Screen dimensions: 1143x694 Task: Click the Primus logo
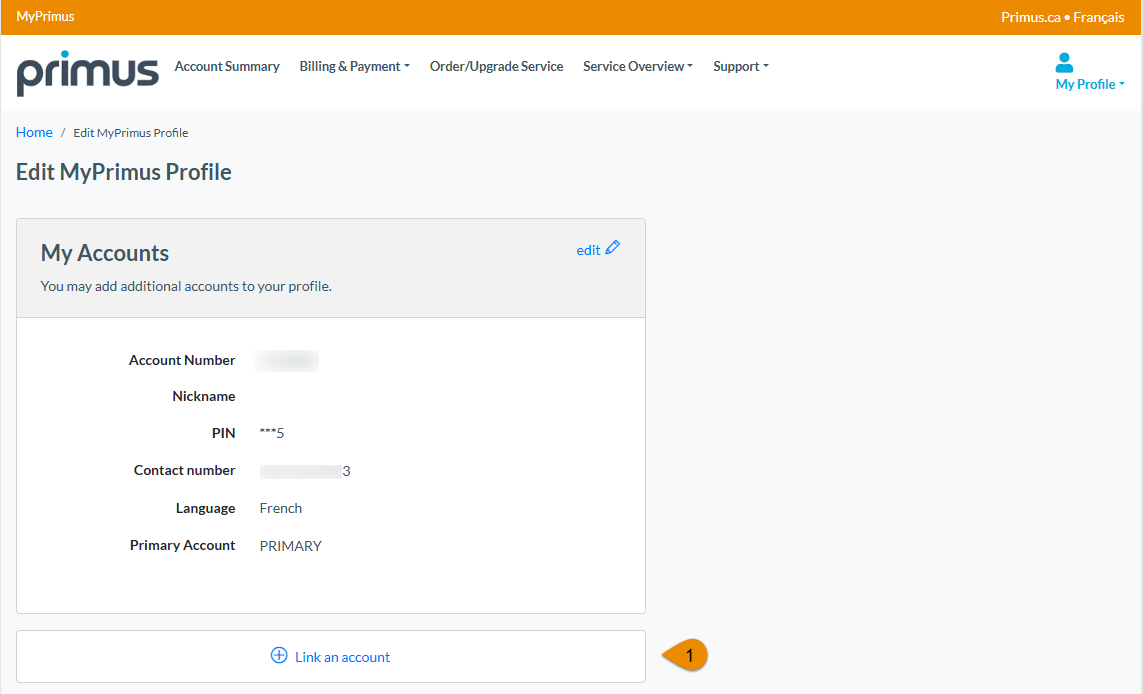point(87,73)
